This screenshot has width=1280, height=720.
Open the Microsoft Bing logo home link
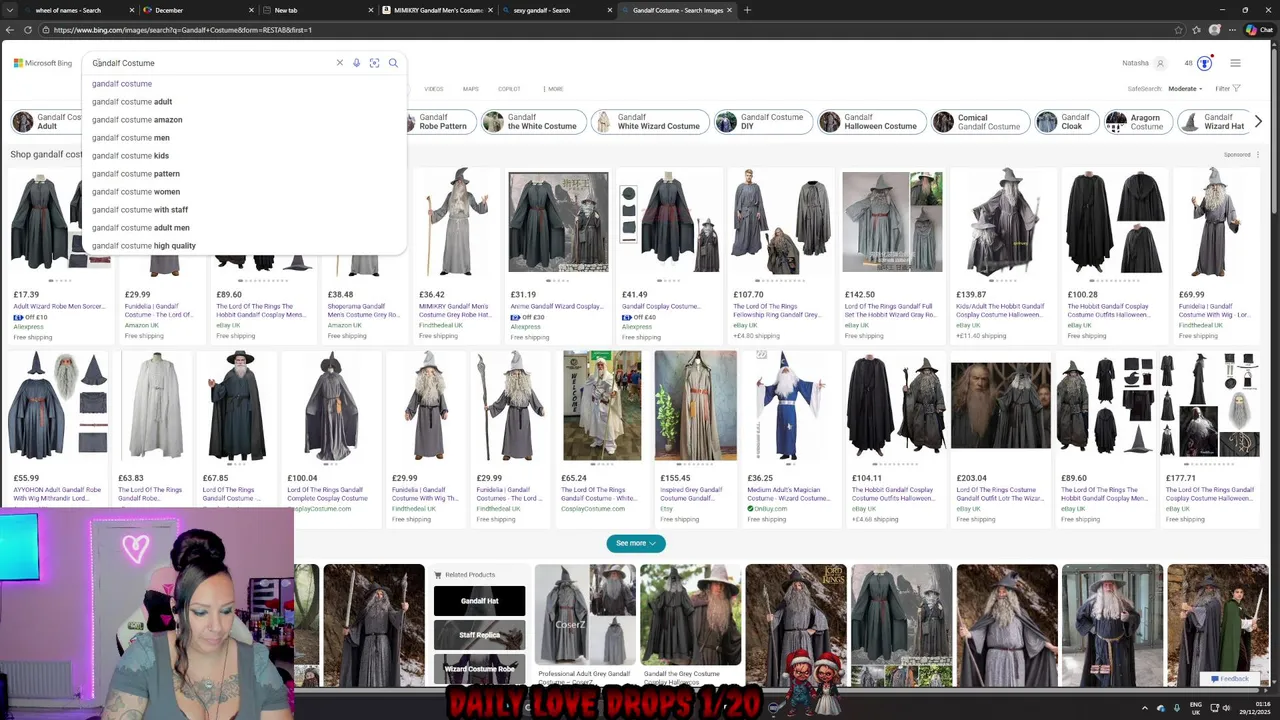coord(43,63)
